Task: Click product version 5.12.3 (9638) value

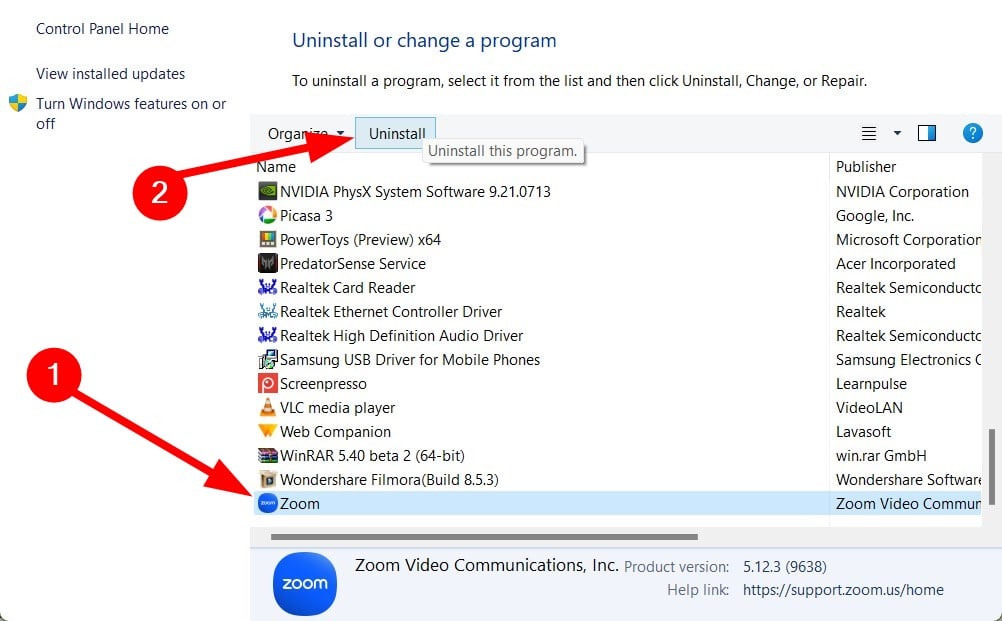Action: tap(785, 567)
